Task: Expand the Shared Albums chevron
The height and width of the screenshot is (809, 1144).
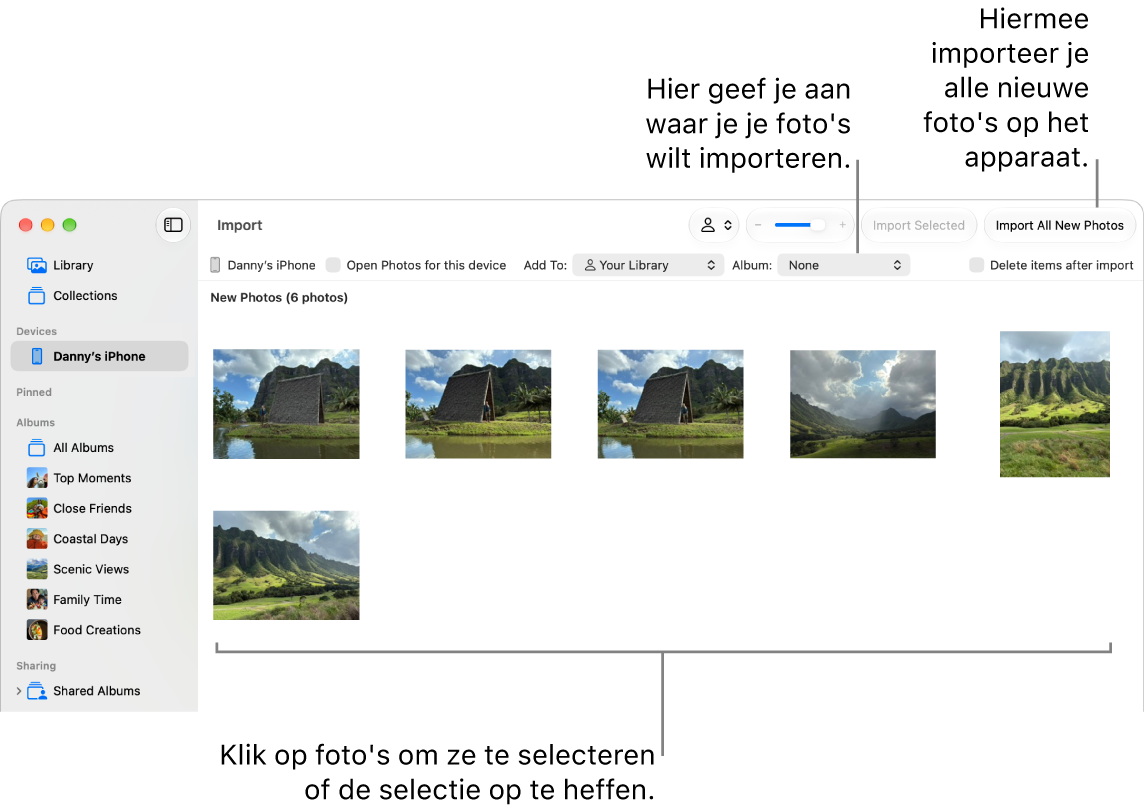Action: coord(19,691)
